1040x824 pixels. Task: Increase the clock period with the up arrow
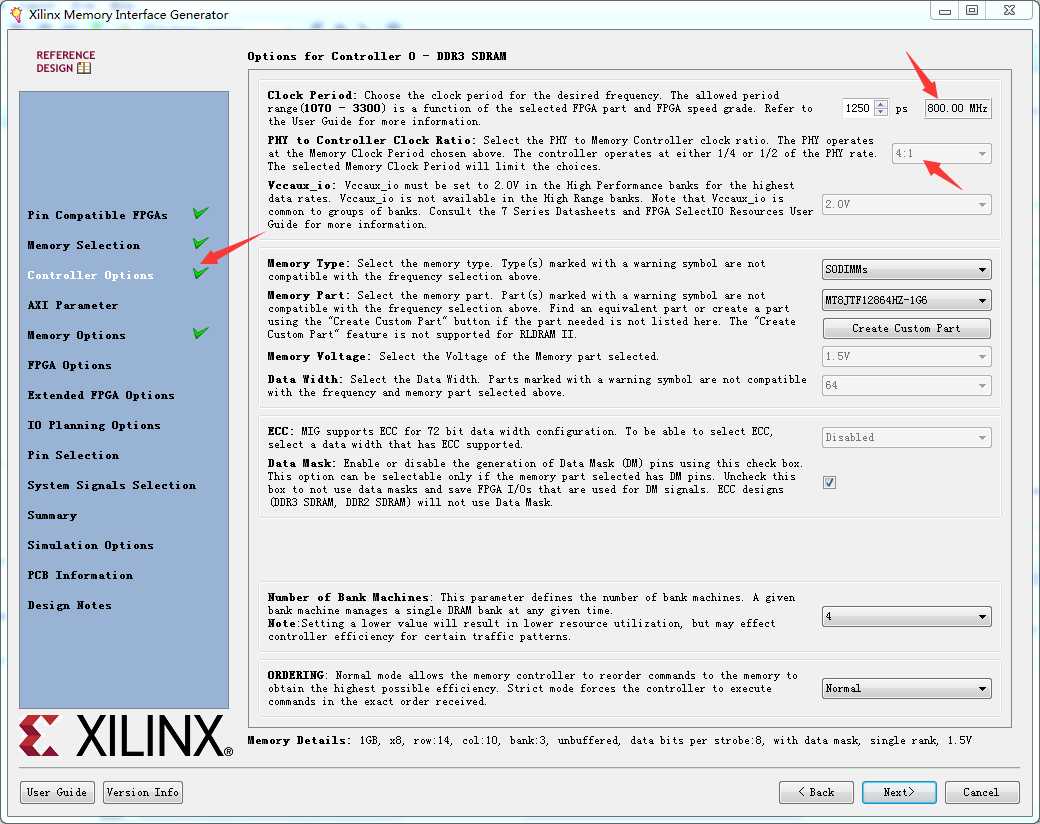tap(881, 104)
